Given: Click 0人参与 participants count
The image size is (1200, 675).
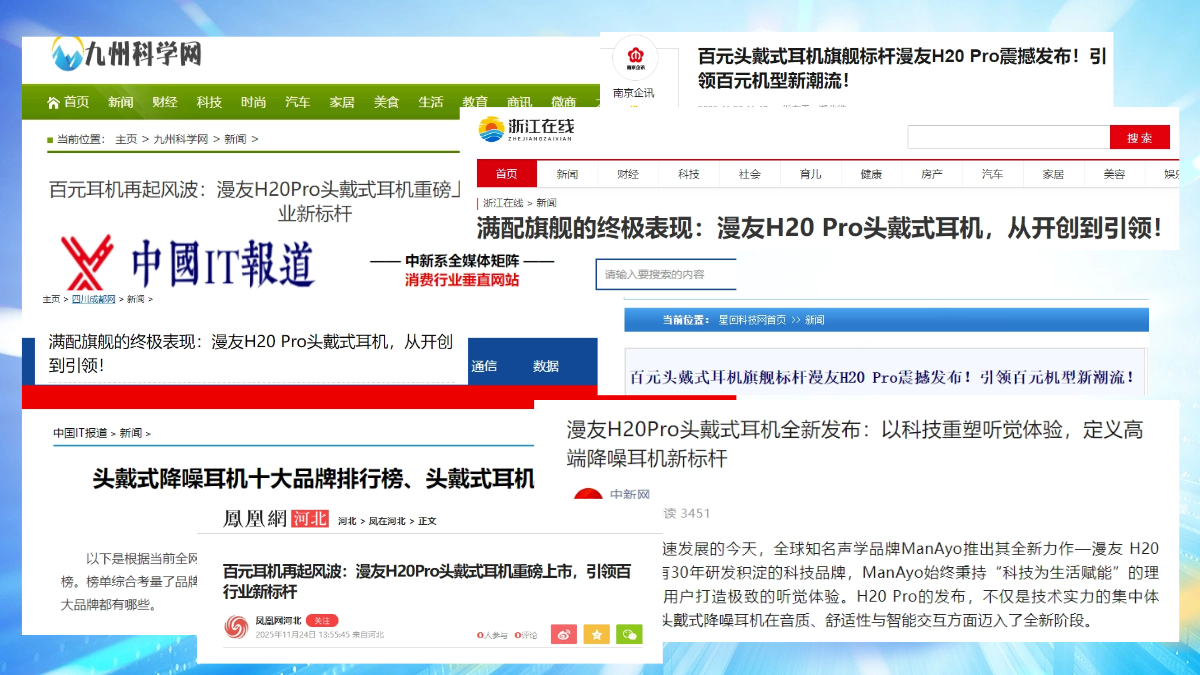Looking at the screenshot, I should [x=492, y=635].
